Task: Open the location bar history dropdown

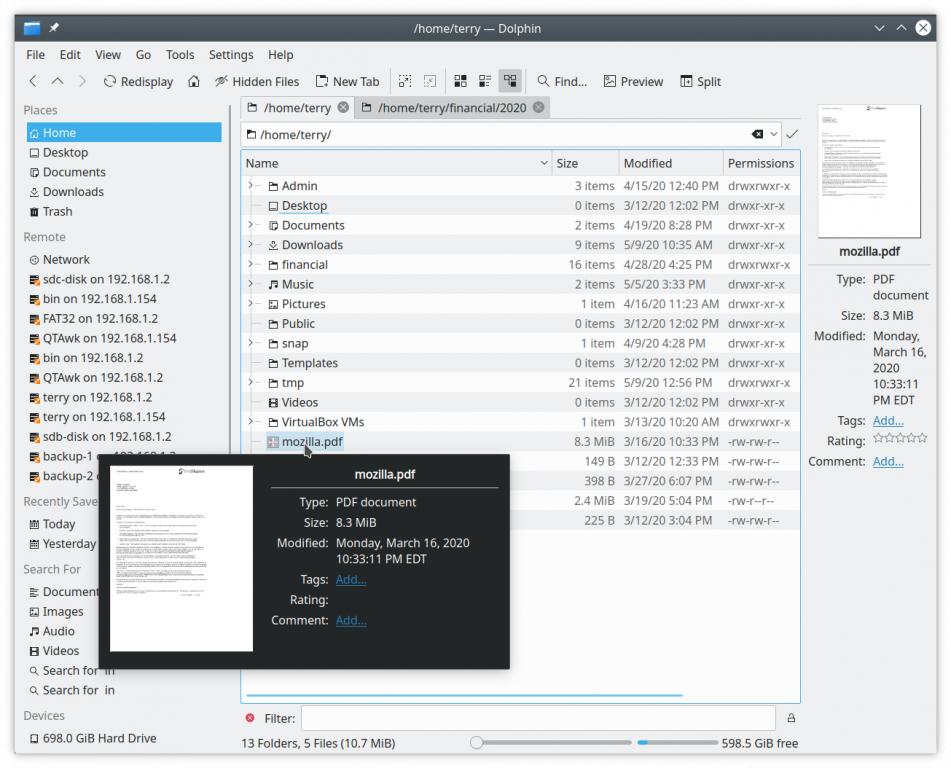Action: [774, 134]
